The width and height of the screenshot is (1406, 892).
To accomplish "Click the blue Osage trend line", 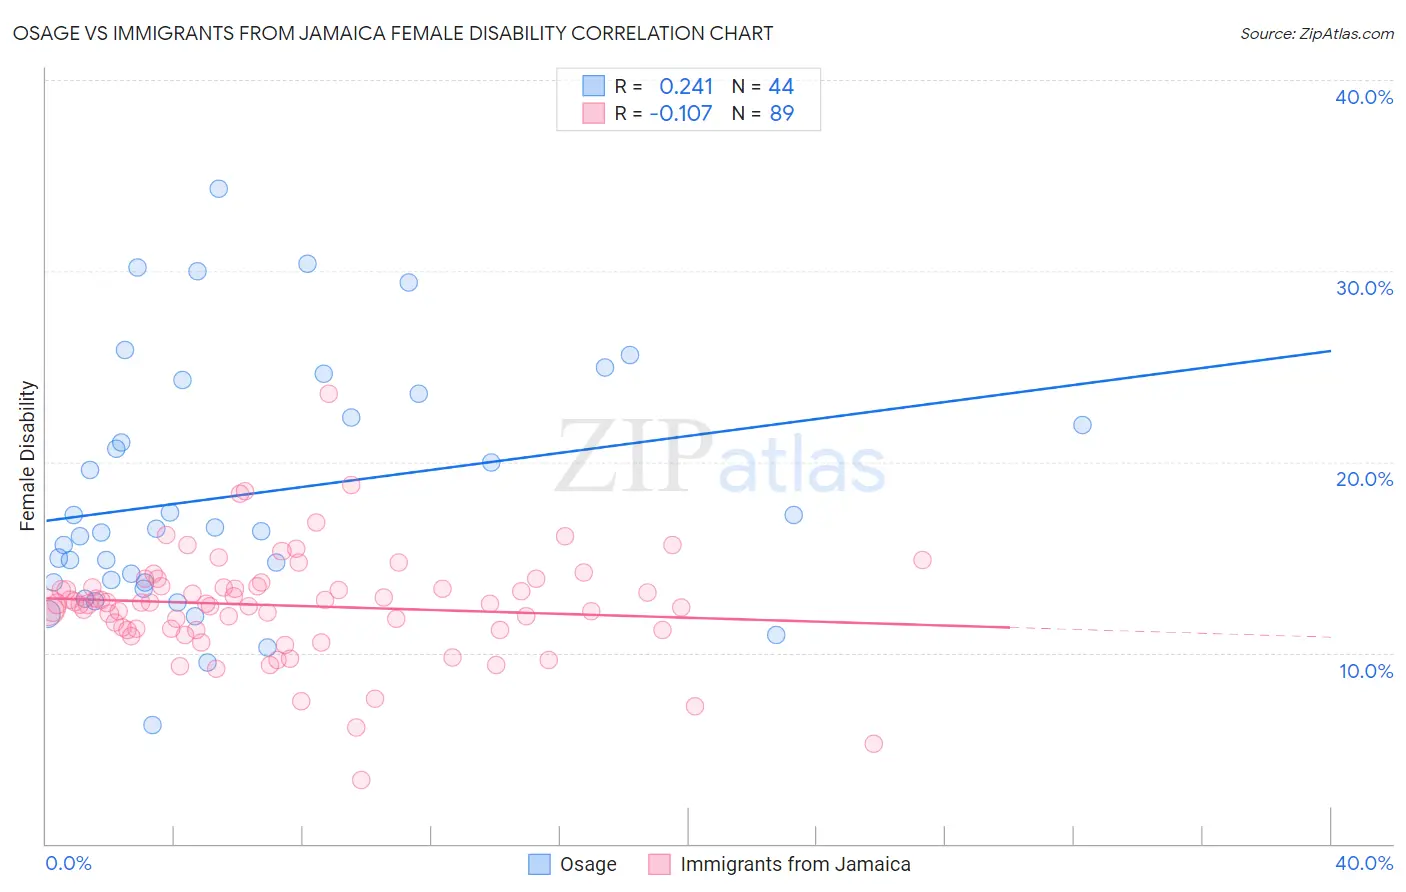I will click(x=688, y=435).
